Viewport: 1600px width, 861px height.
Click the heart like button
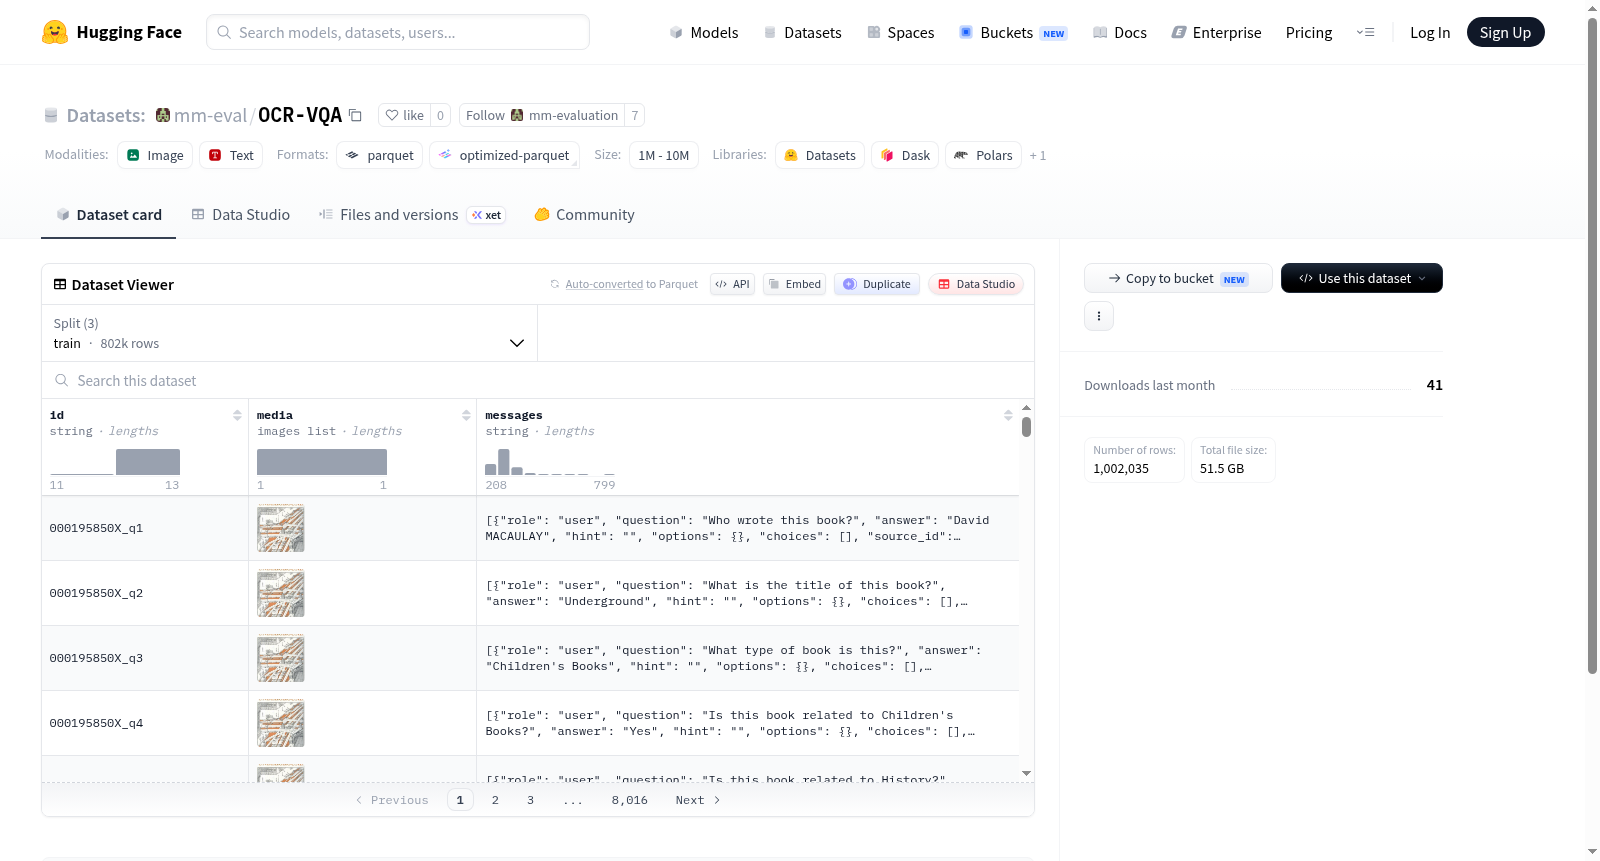[x=405, y=115]
